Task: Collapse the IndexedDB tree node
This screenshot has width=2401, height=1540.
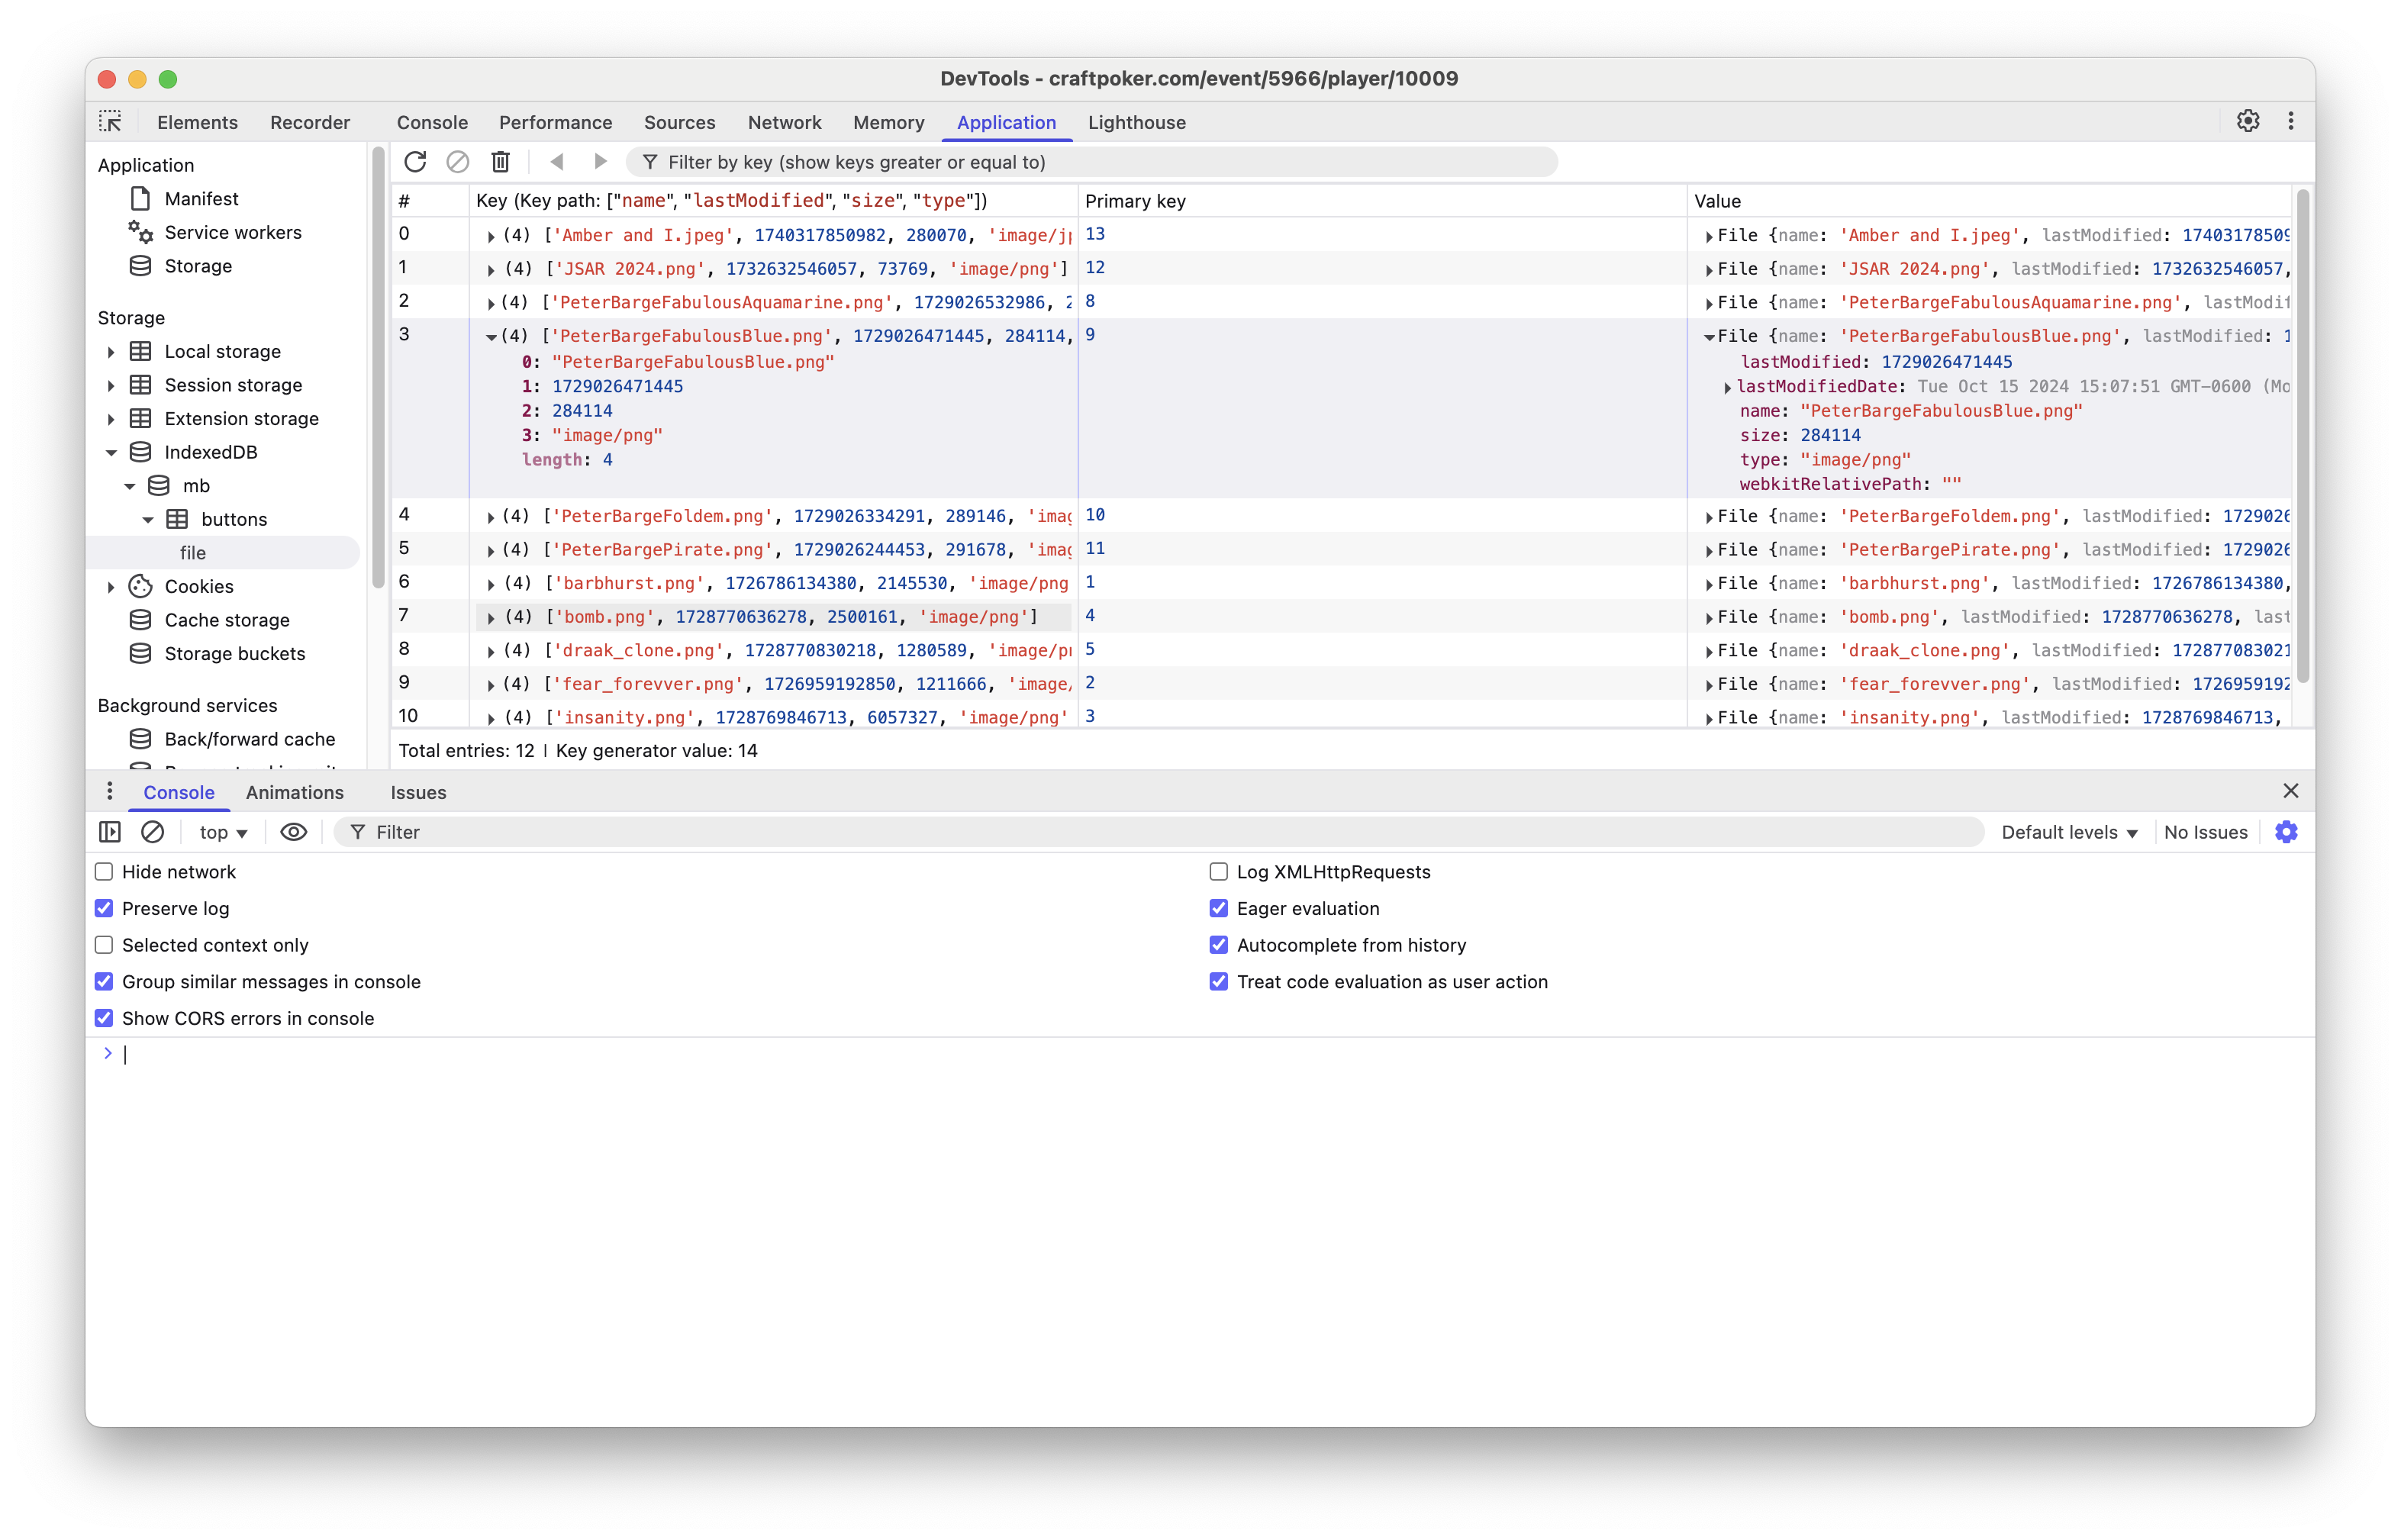Action: coord(111,453)
